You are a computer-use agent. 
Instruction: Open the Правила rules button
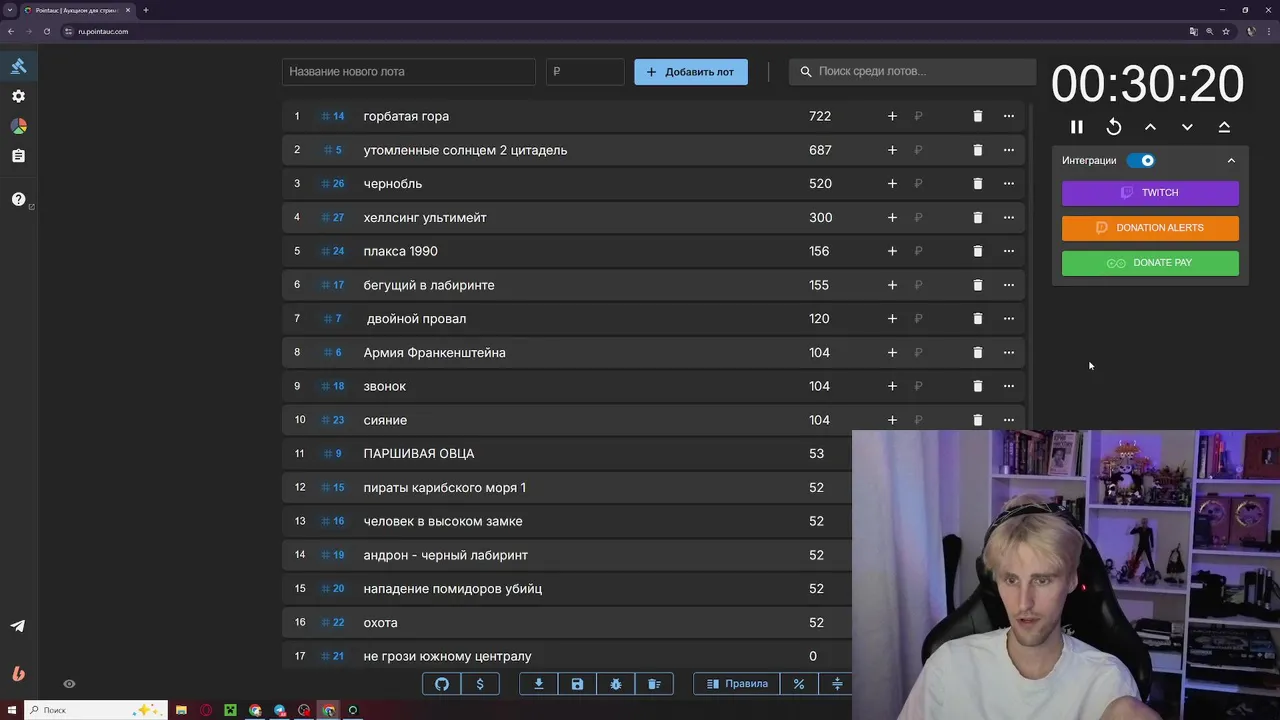pyautogui.click(x=737, y=684)
